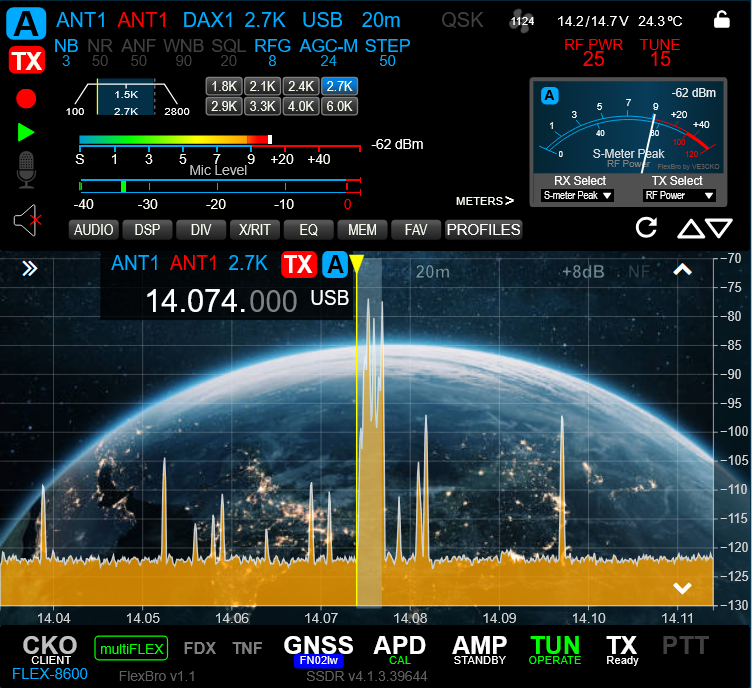Click the up chevron on the panadapter
This screenshot has height=688, width=752.
click(682, 270)
